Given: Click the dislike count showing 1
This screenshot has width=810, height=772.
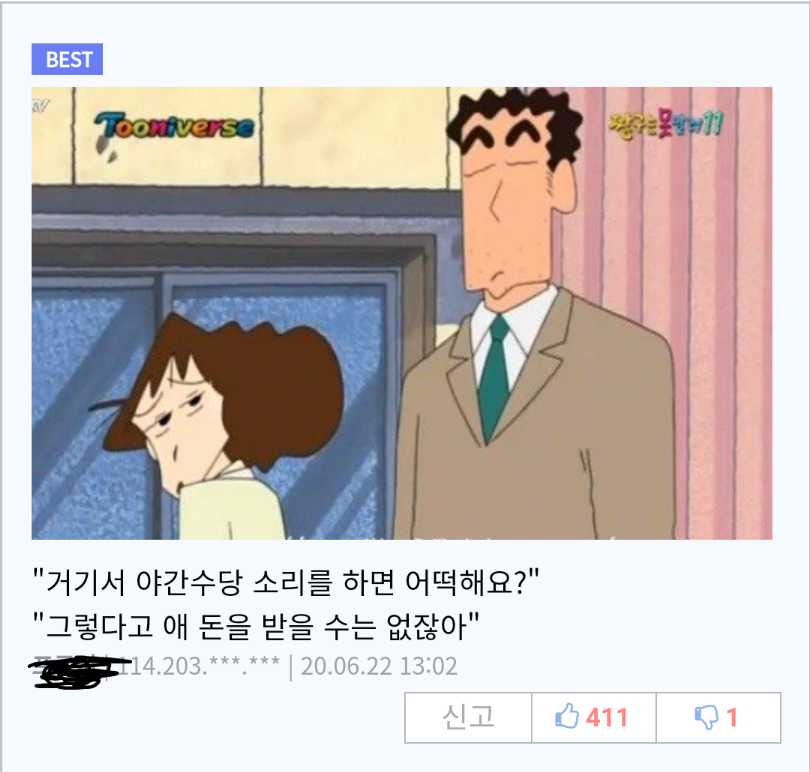Looking at the screenshot, I should click(731, 717).
